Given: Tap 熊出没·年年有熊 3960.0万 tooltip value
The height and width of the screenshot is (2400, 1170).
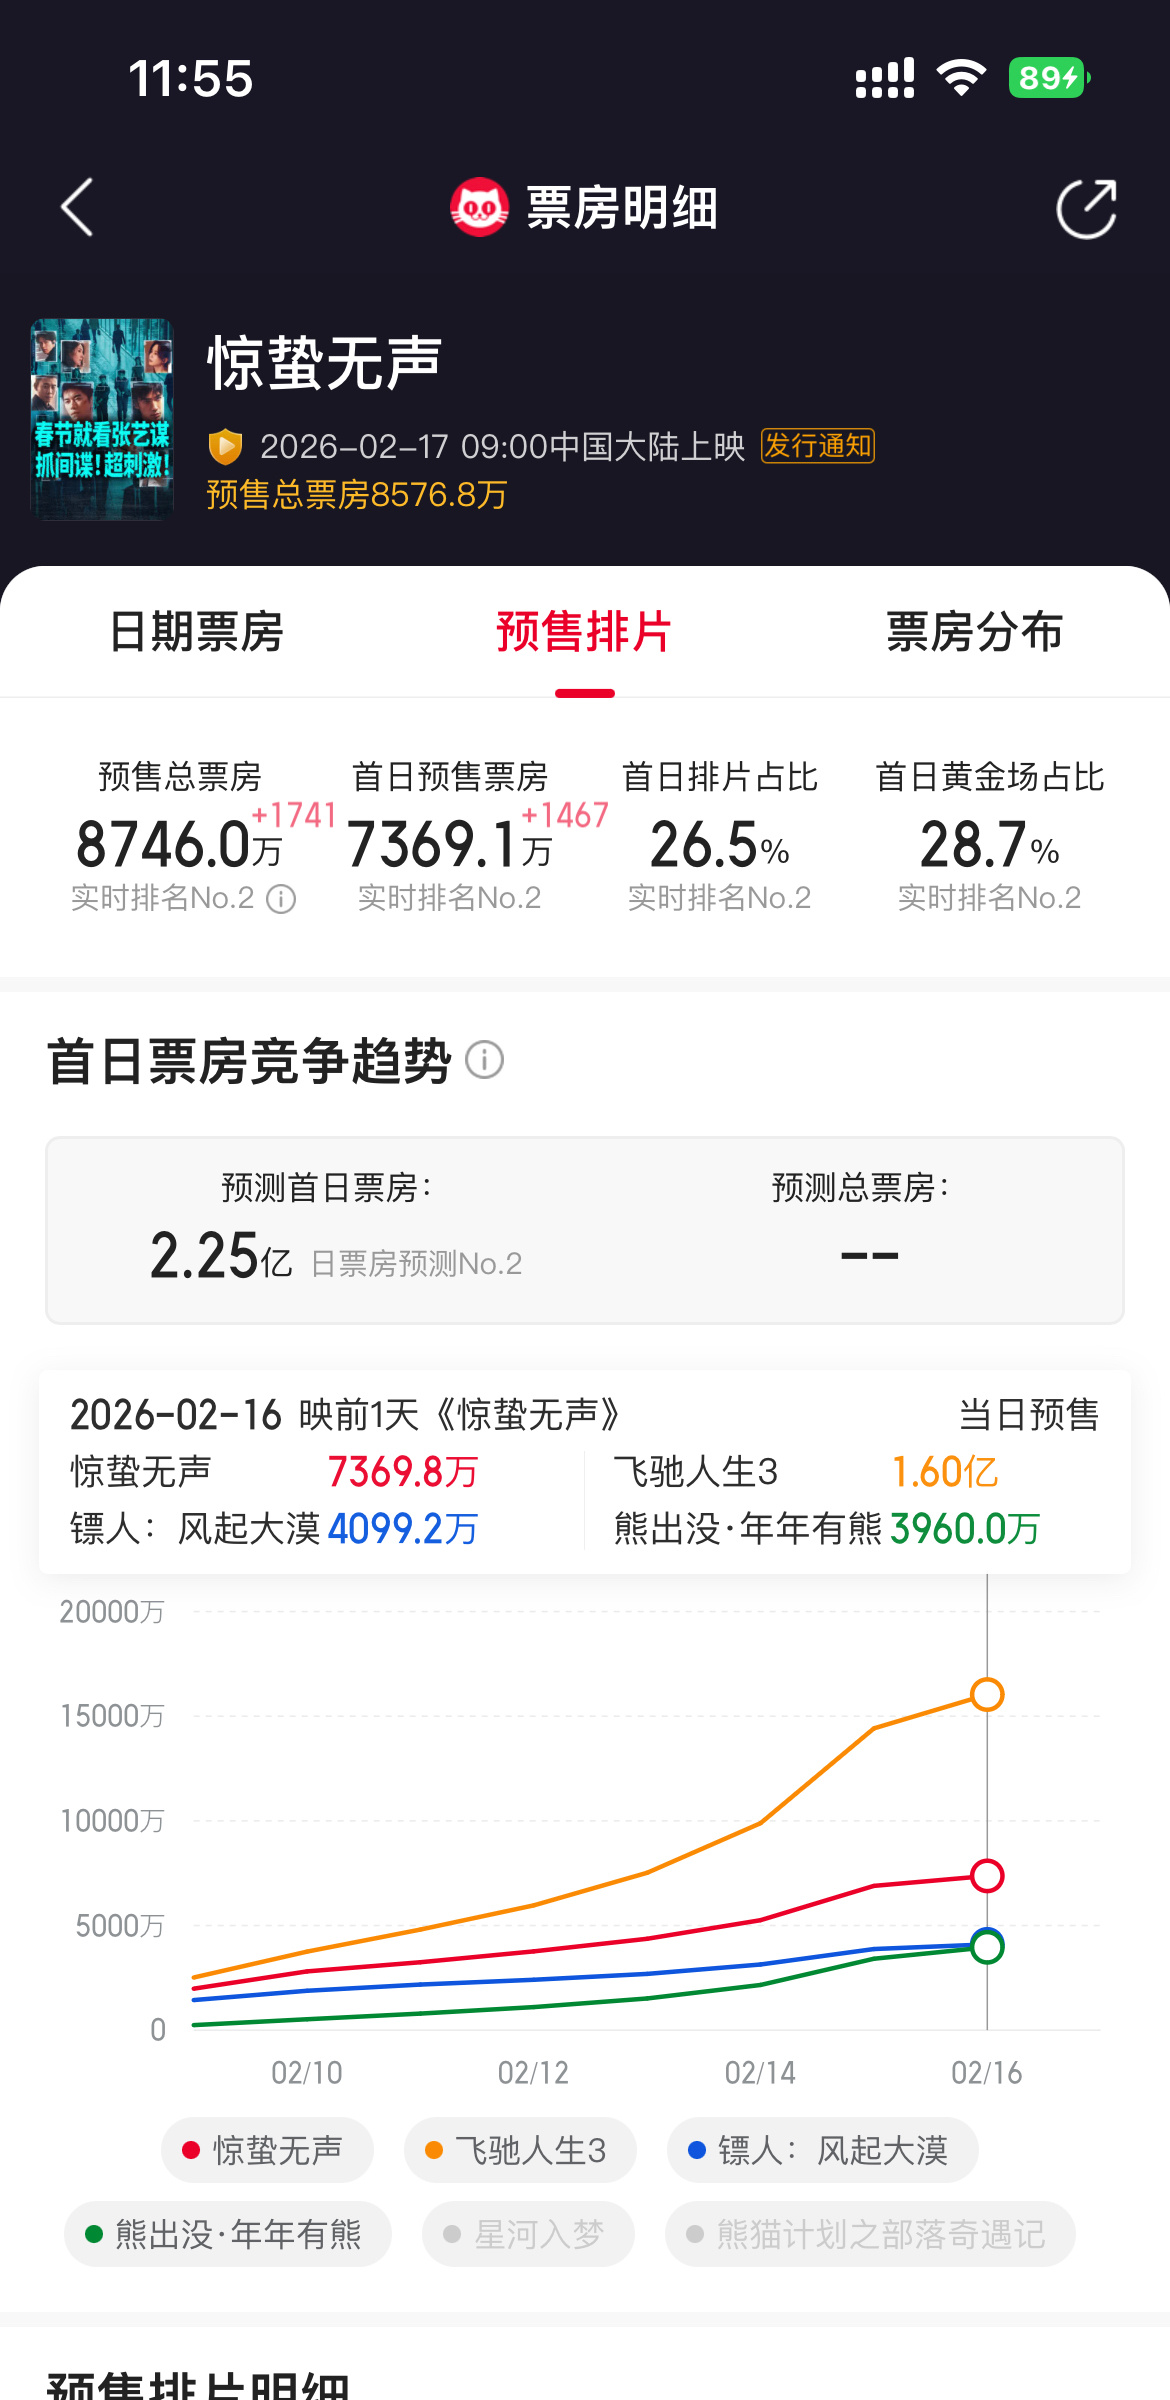Looking at the screenshot, I should click(x=965, y=1529).
